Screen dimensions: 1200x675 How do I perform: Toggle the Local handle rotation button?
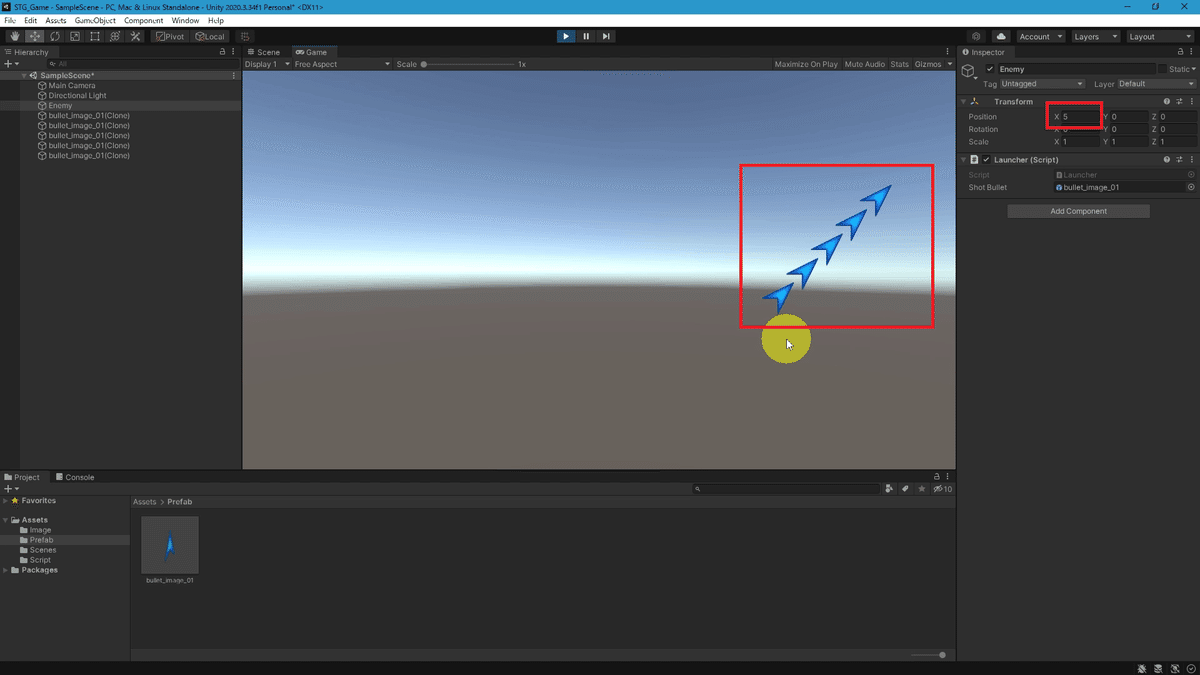pyautogui.click(x=211, y=37)
